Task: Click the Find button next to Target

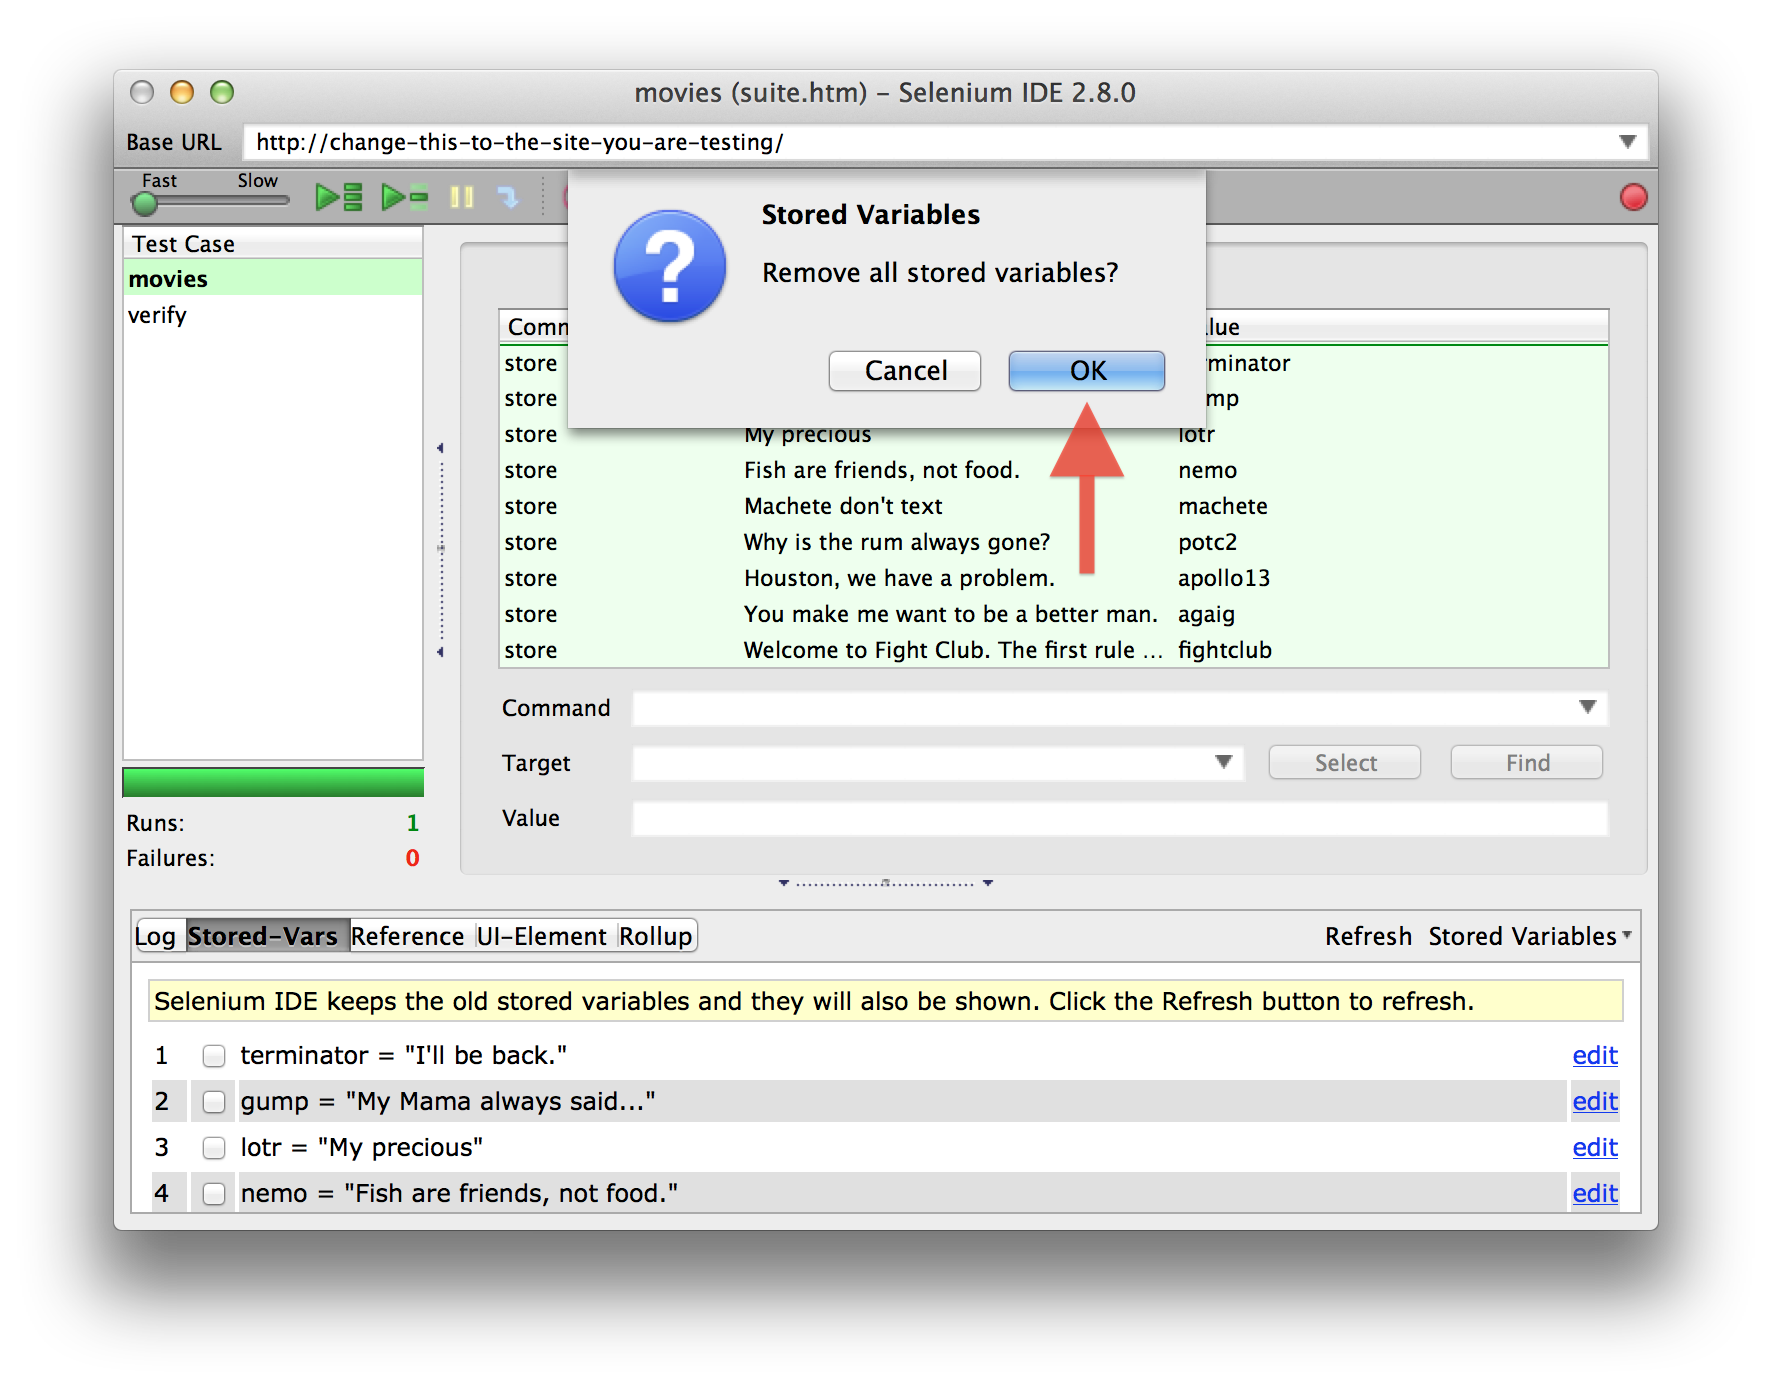Action: coord(1527,763)
